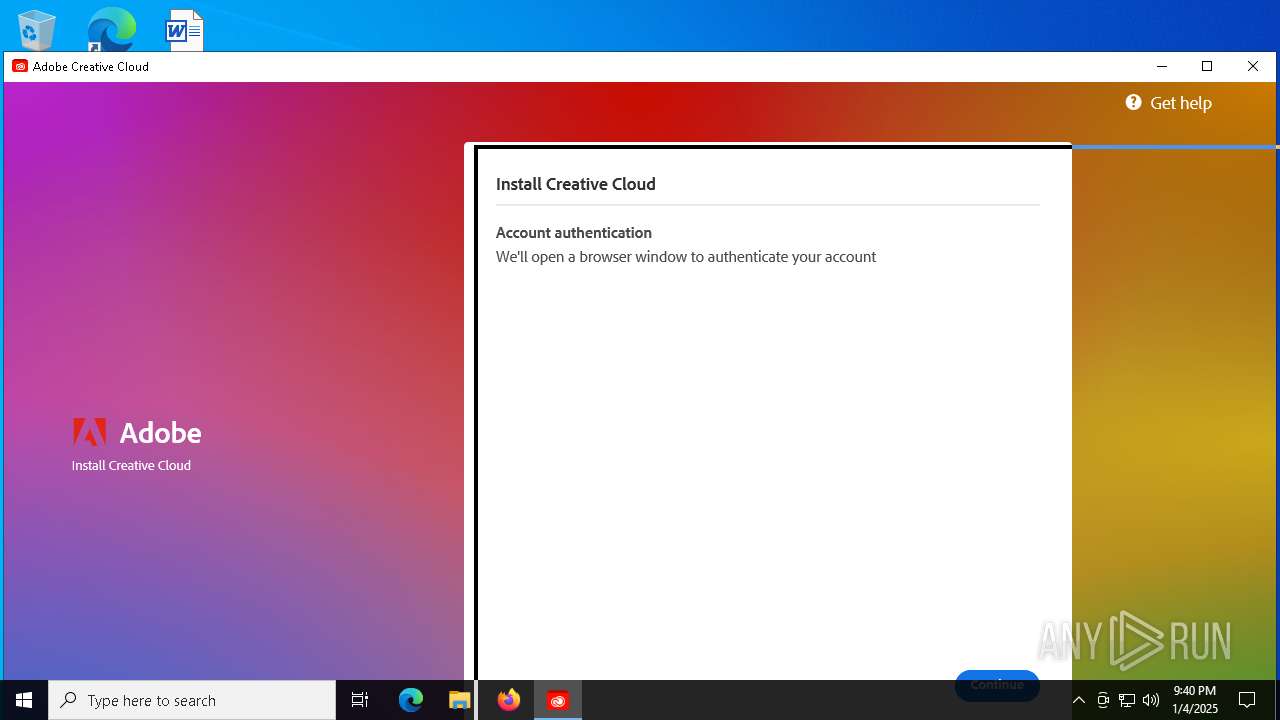Open the Get help link
Screen dimensions: 1280x720
tap(1180, 103)
